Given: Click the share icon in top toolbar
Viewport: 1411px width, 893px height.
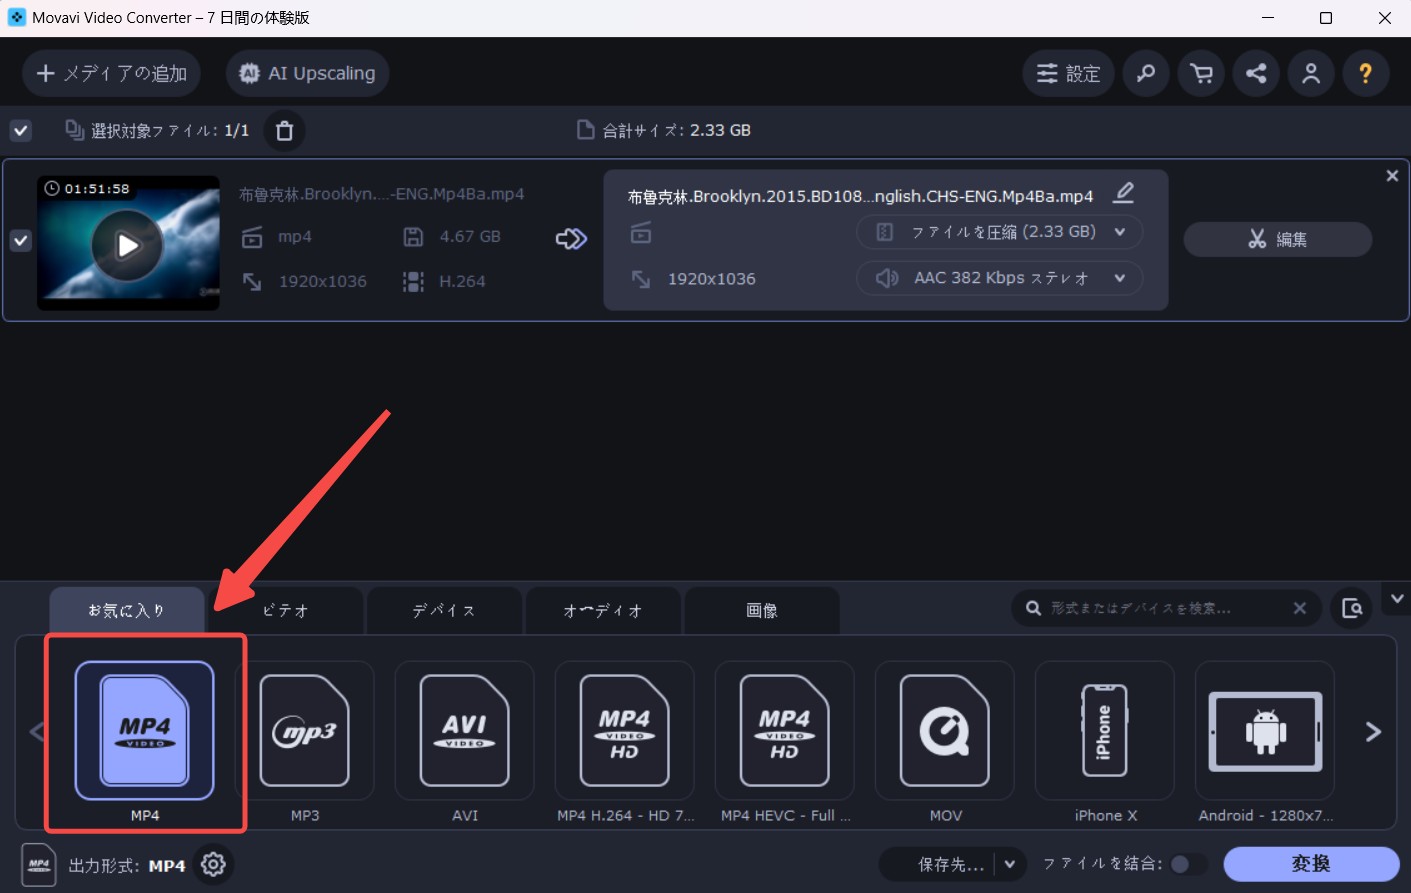Looking at the screenshot, I should [1256, 73].
